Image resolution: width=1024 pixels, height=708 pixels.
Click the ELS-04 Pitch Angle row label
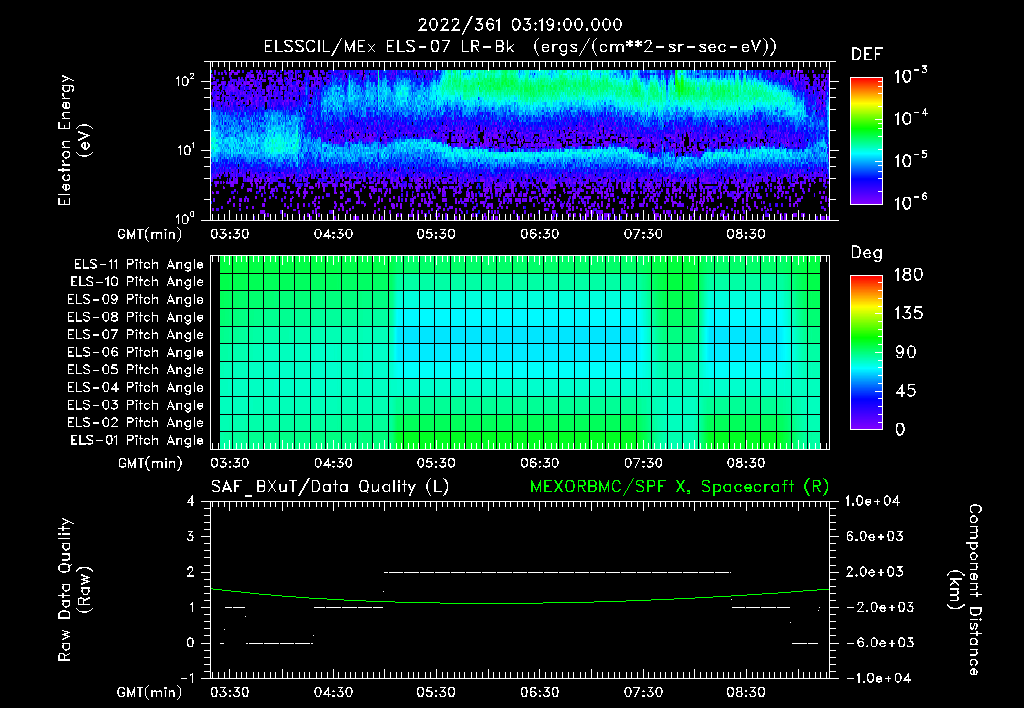(135, 388)
